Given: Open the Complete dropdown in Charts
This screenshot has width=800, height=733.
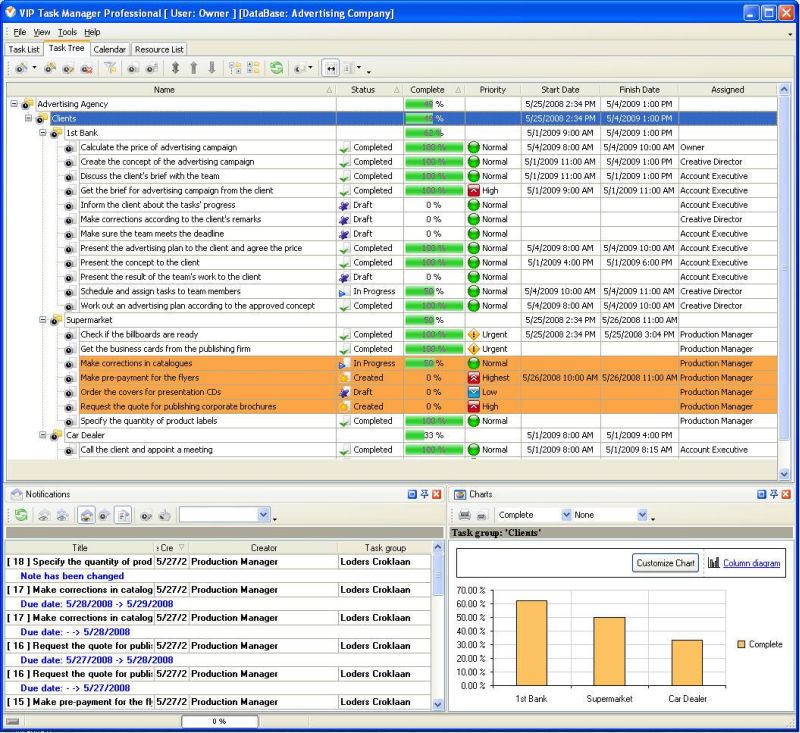Looking at the screenshot, I should tap(567, 515).
